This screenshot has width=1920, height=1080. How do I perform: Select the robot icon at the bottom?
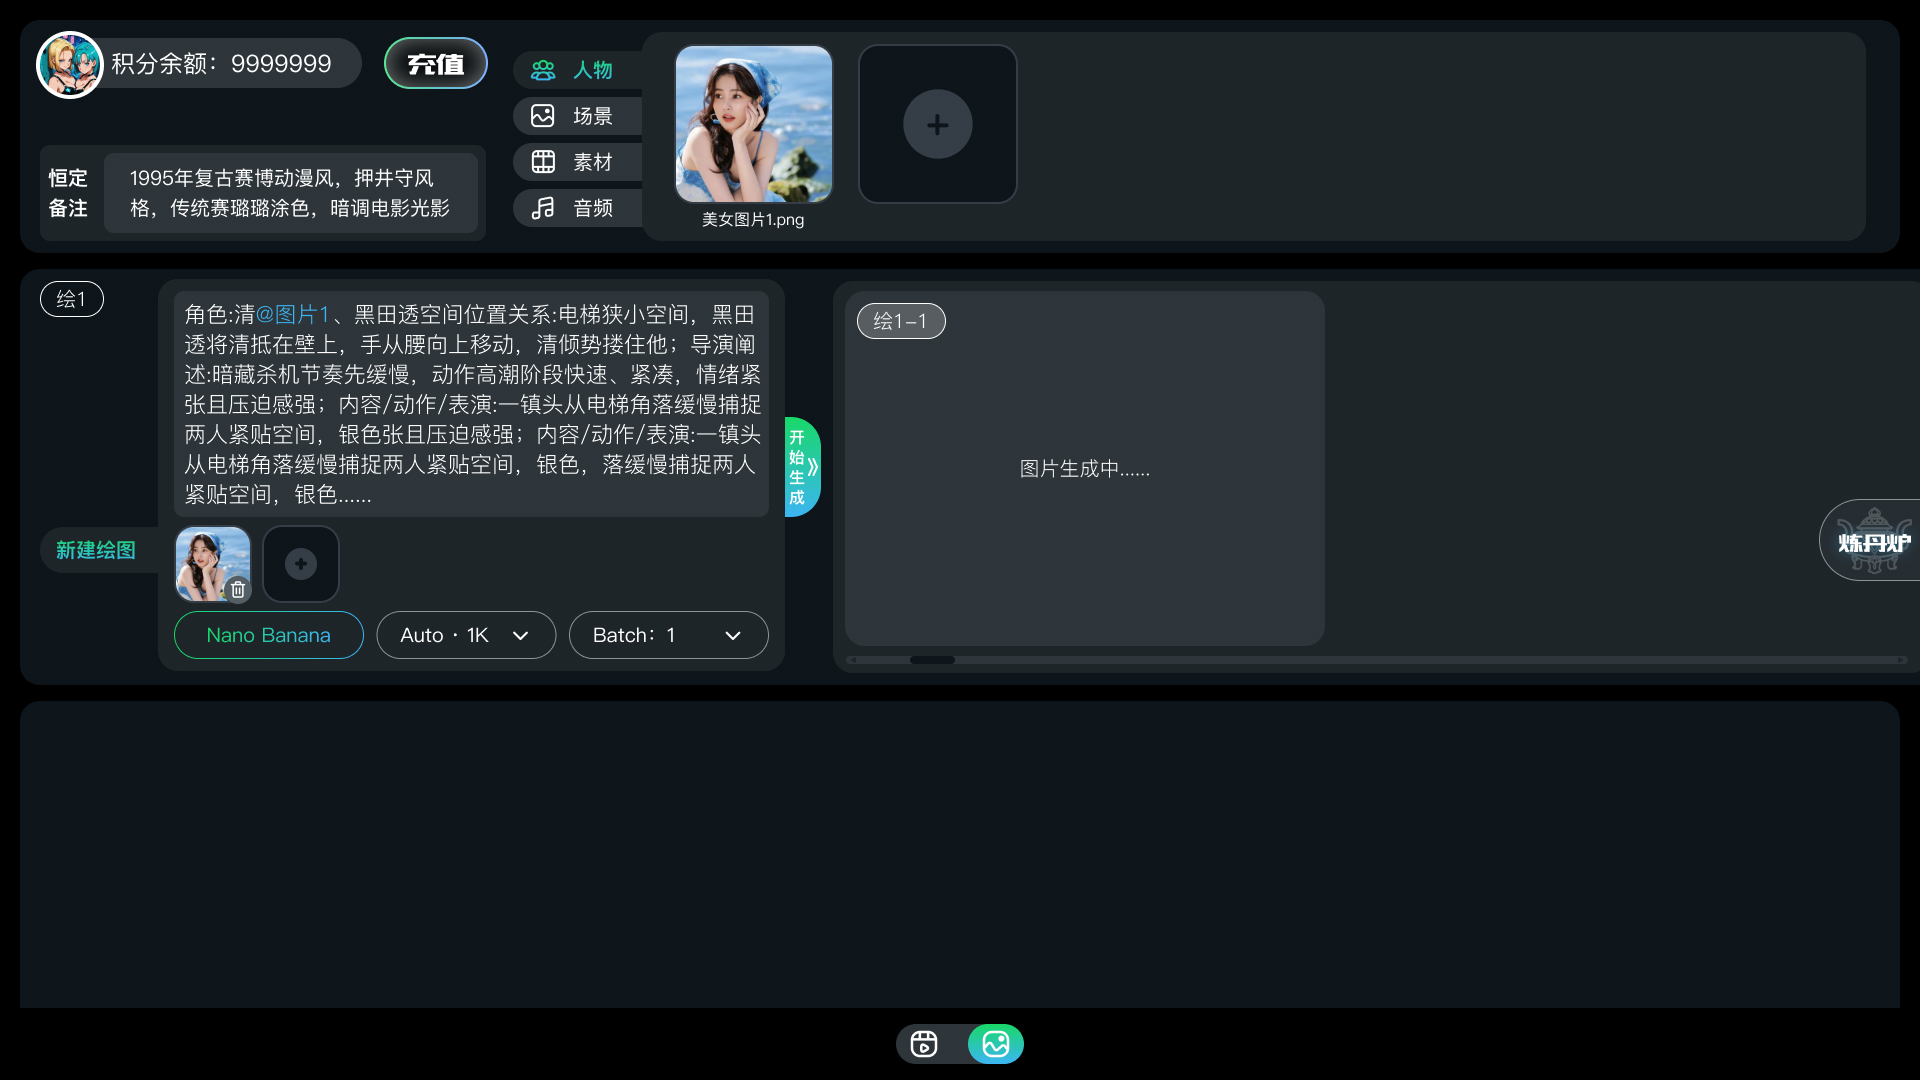(924, 1043)
